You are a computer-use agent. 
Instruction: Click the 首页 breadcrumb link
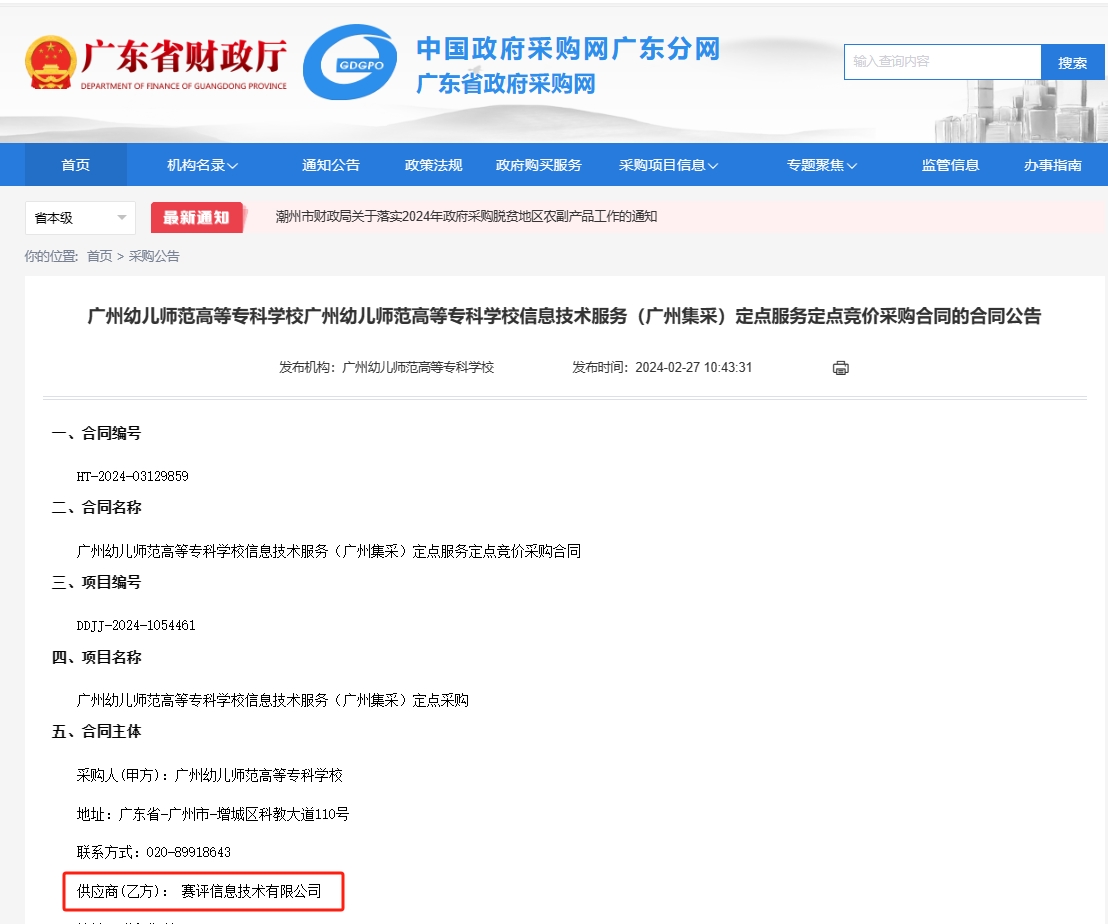point(100,256)
